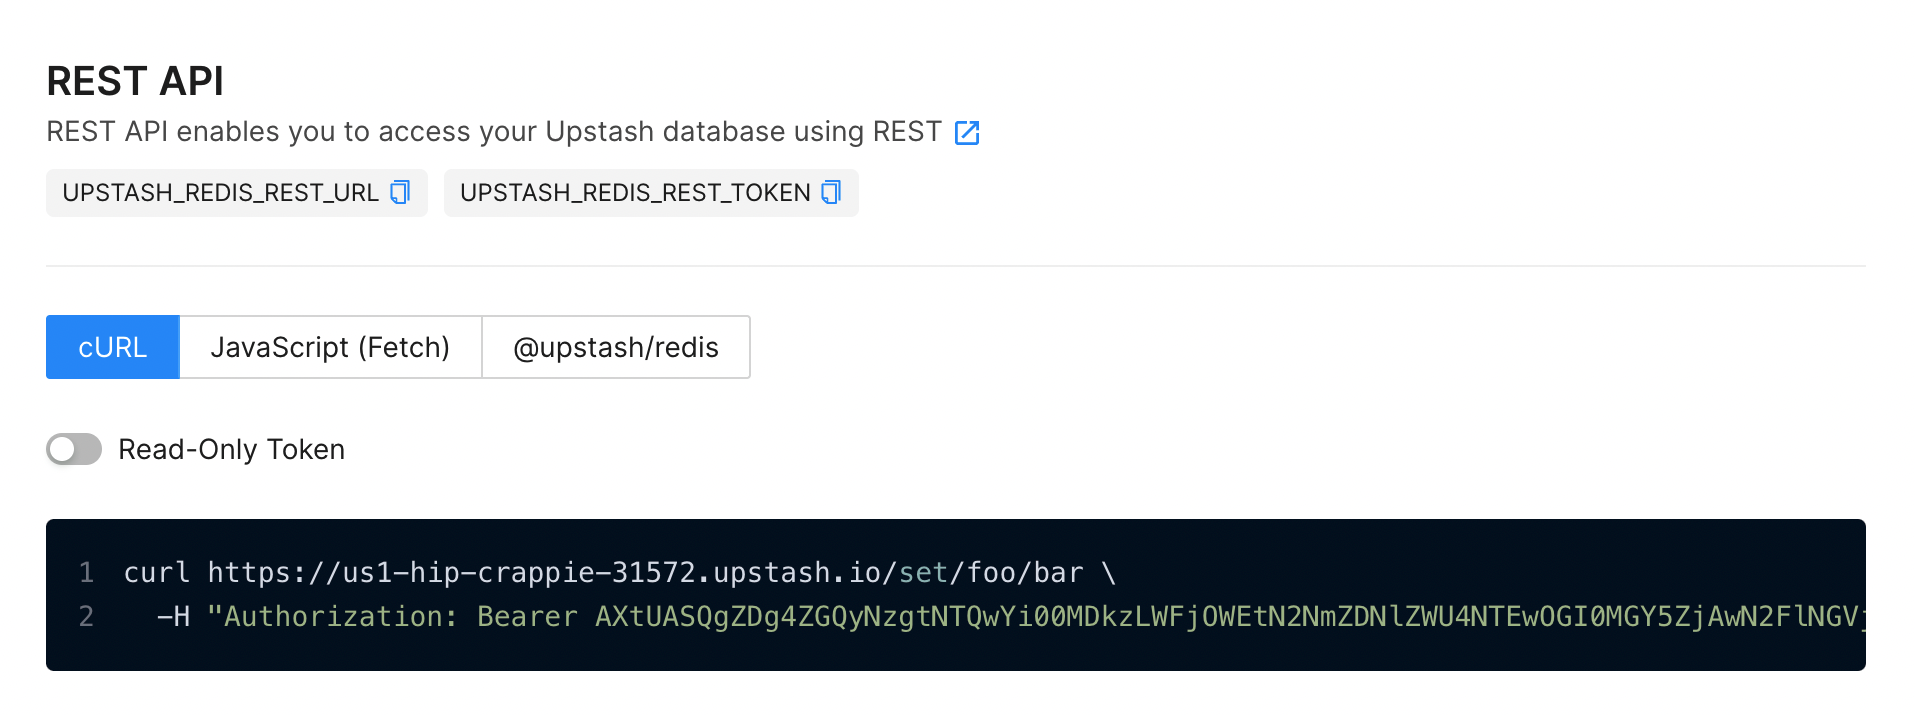Image resolution: width=1915 pixels, height=715 pixels.
Task: Click the highlighted 'set' in the URL
Action: (923, 572)
